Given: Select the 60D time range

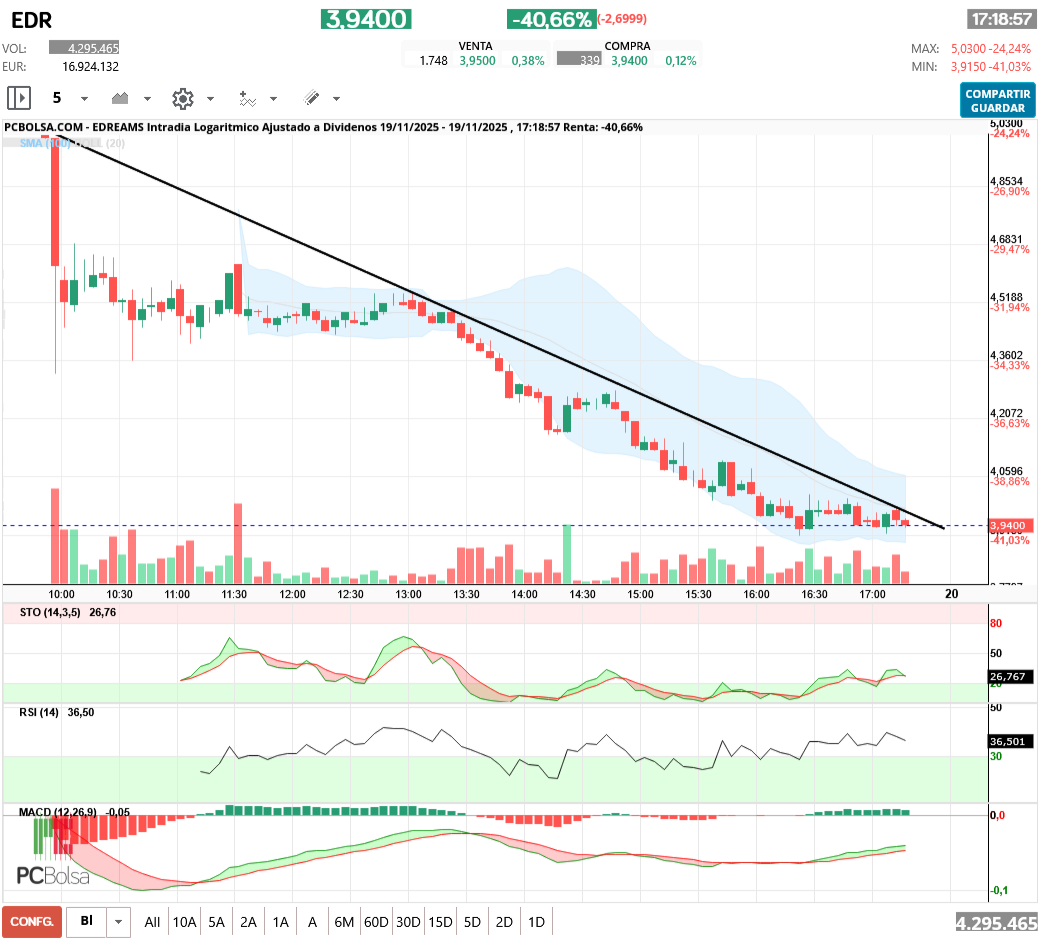Looking at the screenshot, I should pyautogui.click(x=376, y=922).
